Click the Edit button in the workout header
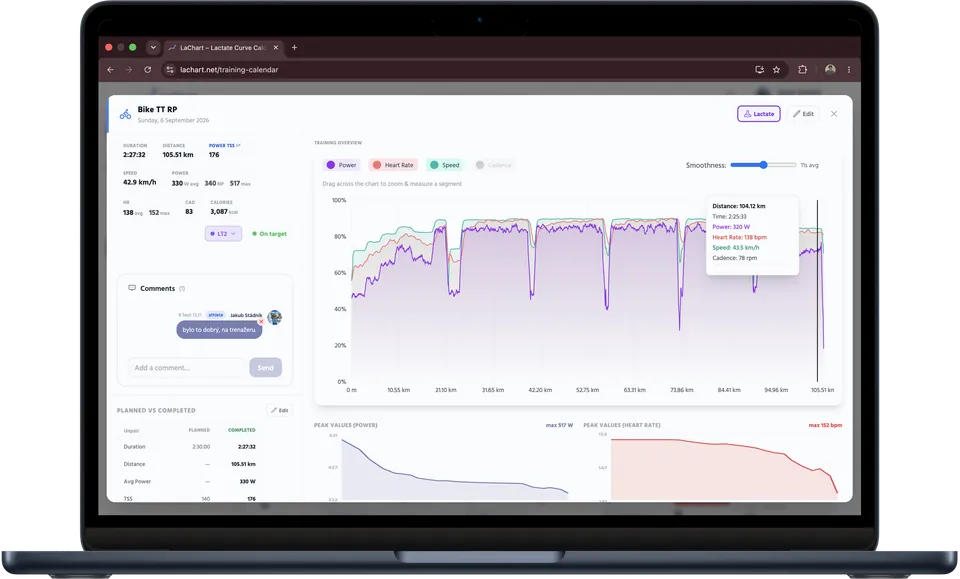The image size is (960, 579). coord(803,114)
